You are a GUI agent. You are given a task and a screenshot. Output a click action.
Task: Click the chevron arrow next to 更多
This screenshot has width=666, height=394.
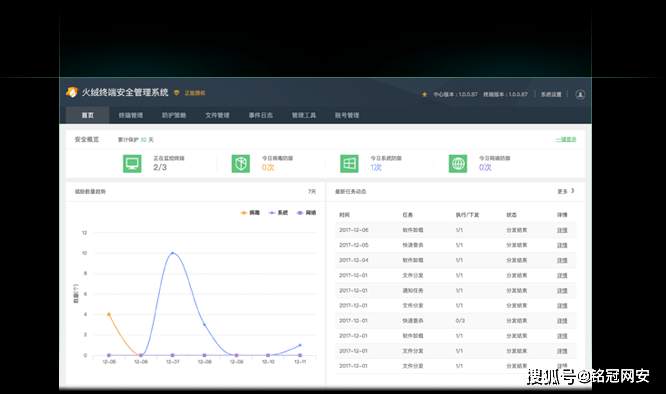[573, 191]
